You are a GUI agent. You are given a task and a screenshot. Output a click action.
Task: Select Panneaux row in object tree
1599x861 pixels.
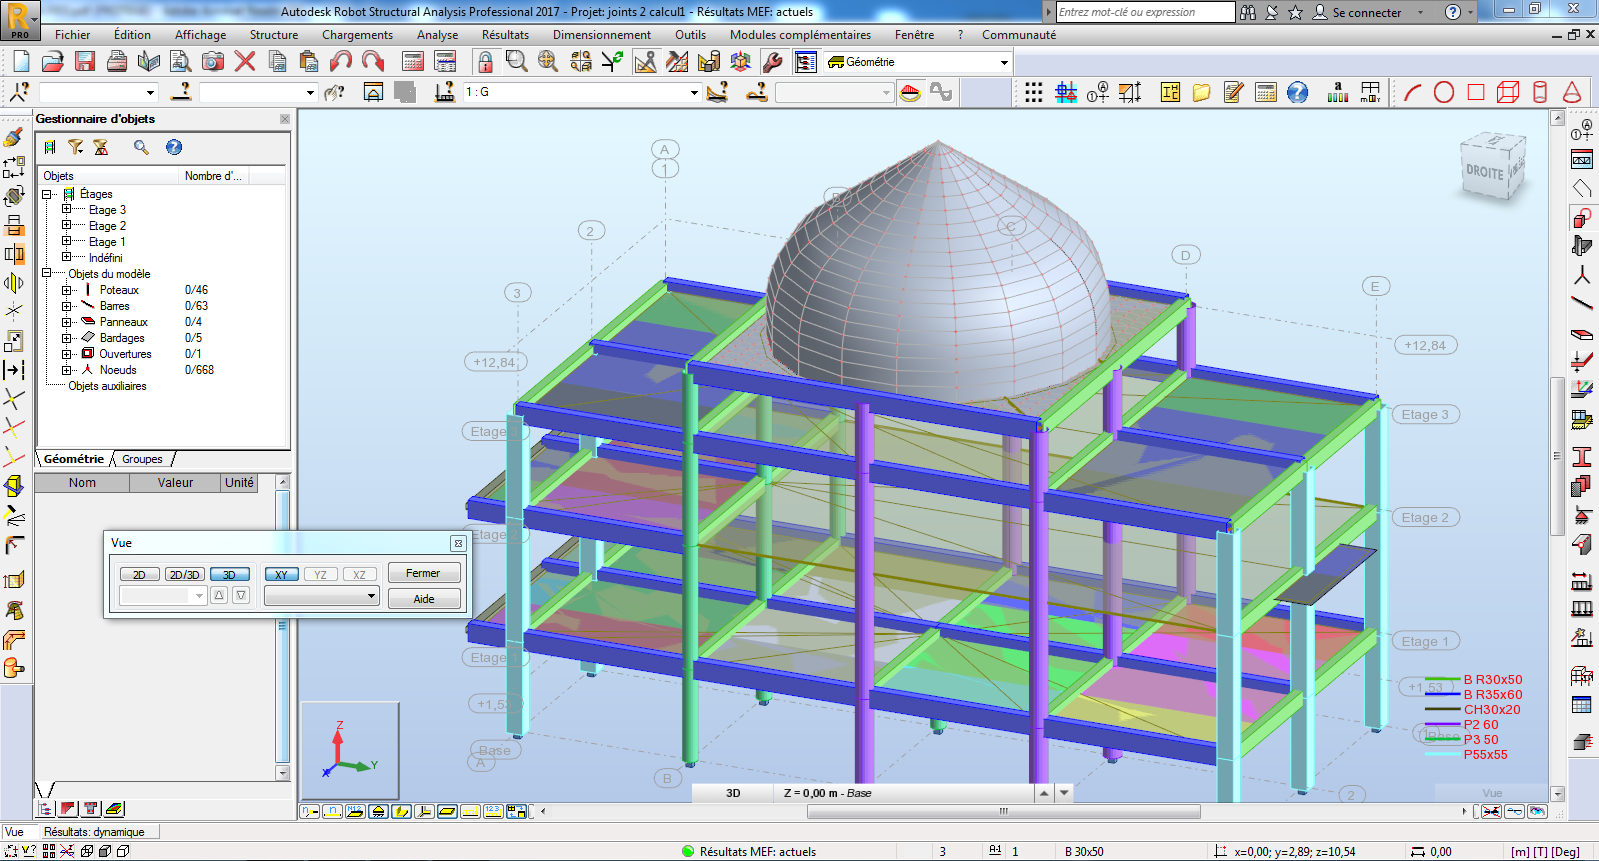pyautogui.click(x=123, y=322)
